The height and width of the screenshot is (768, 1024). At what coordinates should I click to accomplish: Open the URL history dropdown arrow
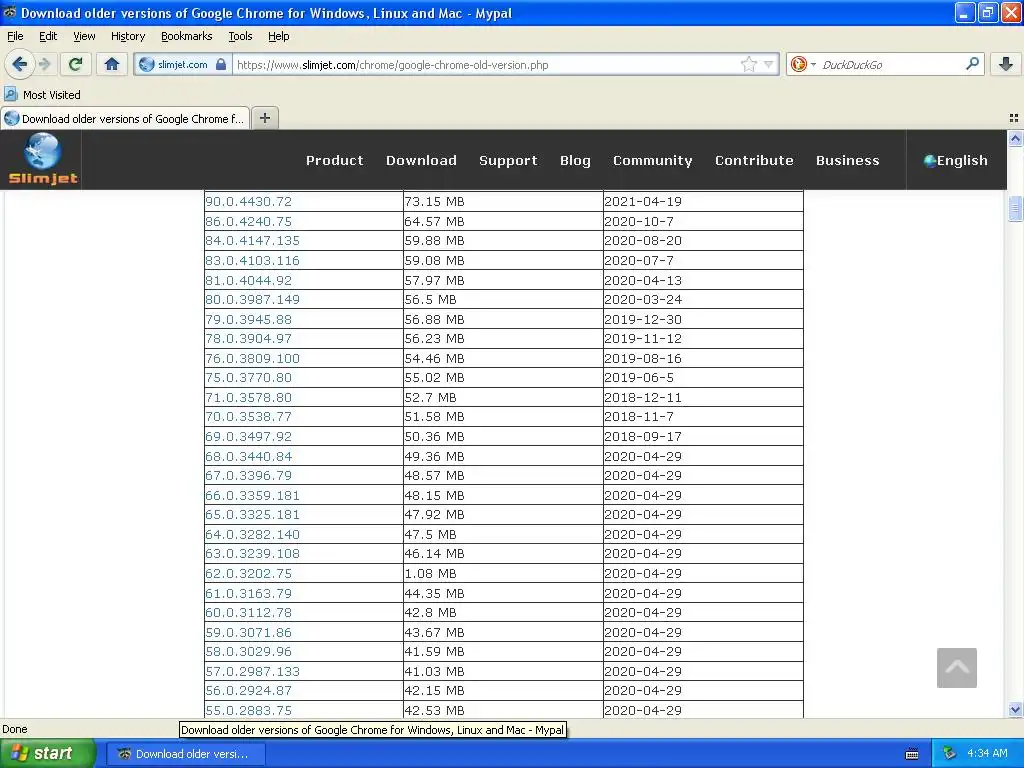click(x=769, y=64)
